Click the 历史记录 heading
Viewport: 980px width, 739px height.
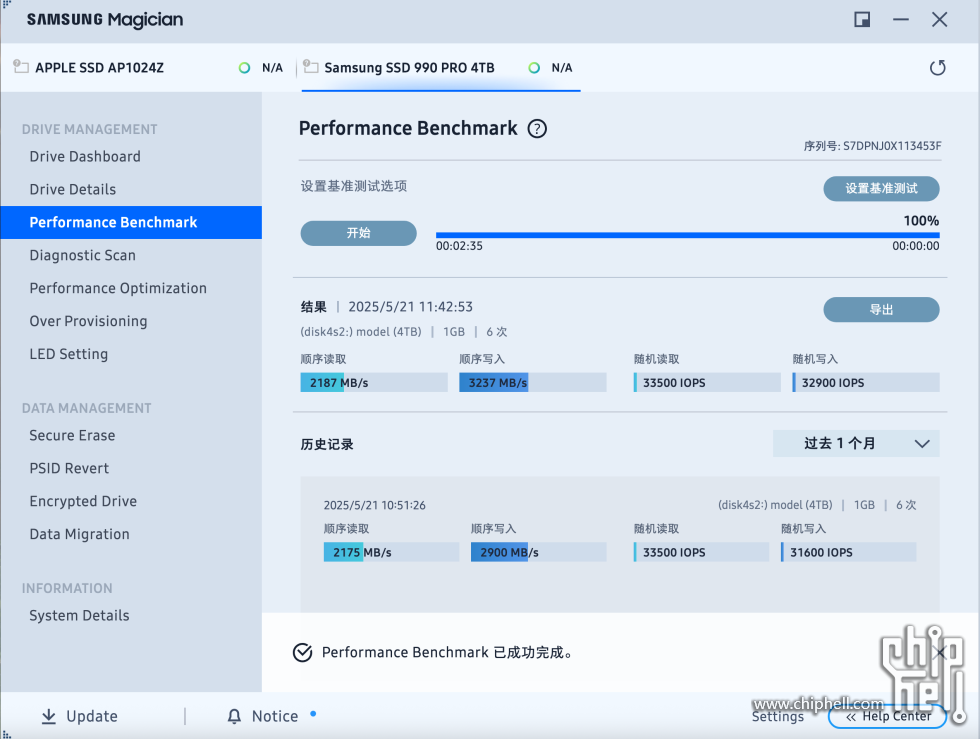[327, 445]
